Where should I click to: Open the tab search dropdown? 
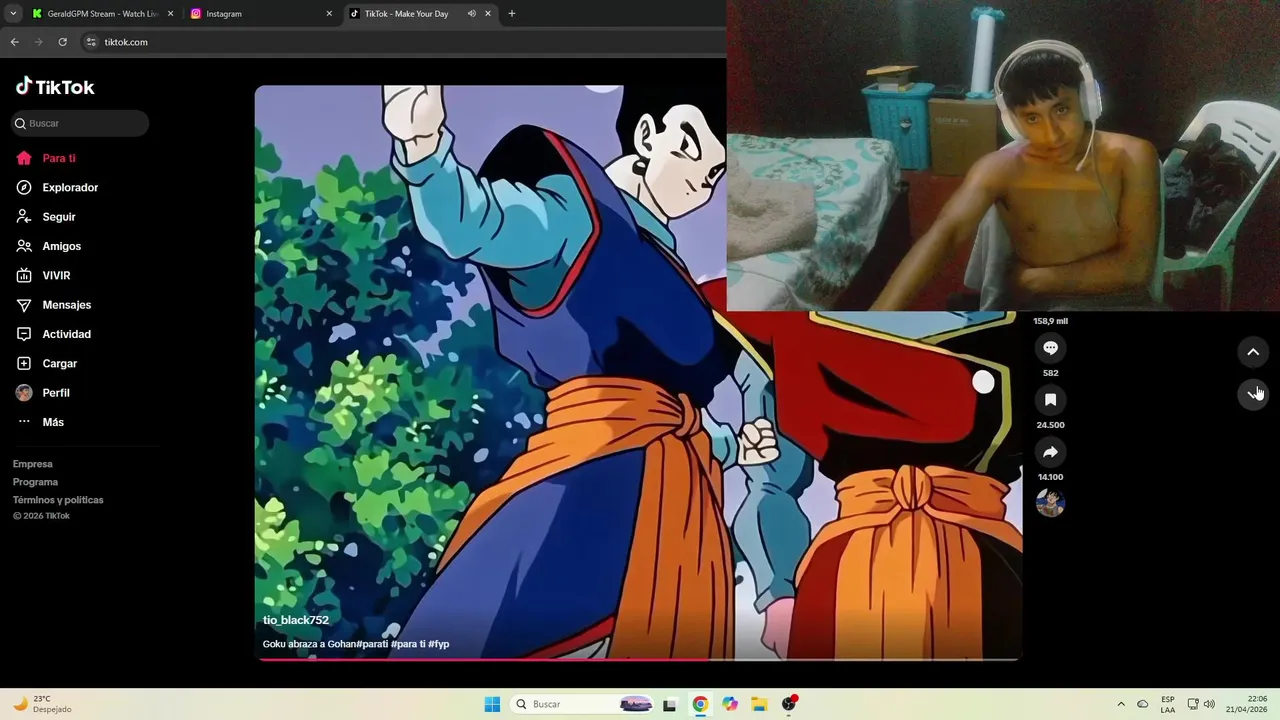point(13,14)
